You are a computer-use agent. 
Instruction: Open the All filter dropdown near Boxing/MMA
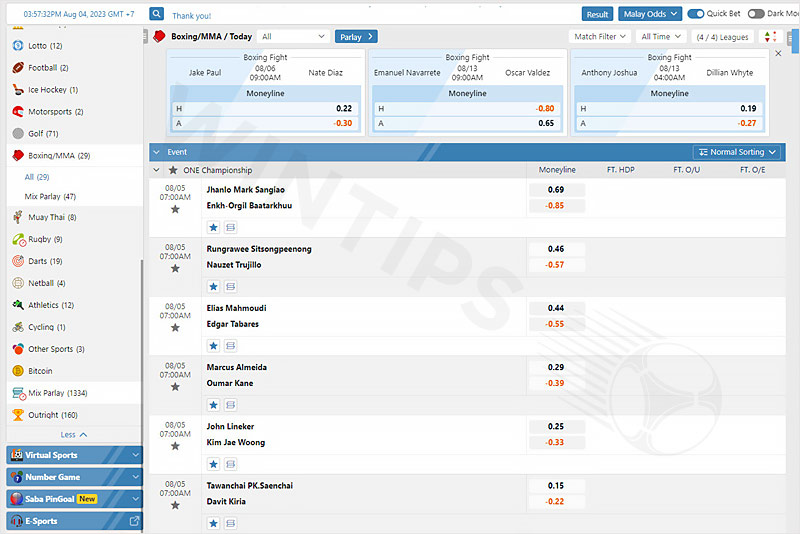click(293, 36)
